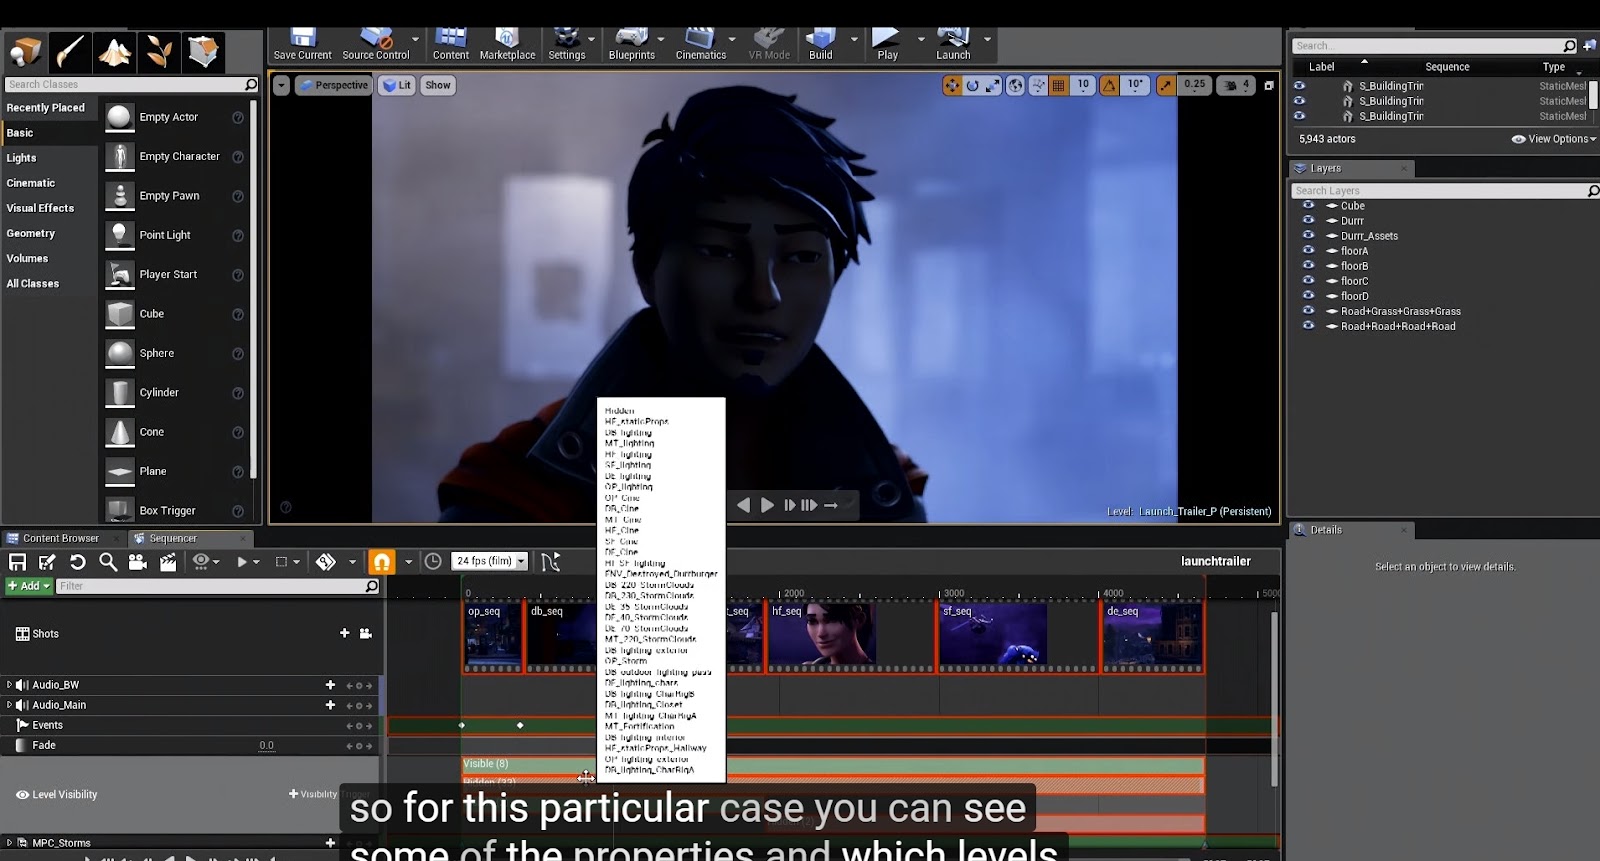Screen dimensions: 1600x861
Task: Click Sequencer restore/revert circular arrow icon
Action: coord(77,562)
